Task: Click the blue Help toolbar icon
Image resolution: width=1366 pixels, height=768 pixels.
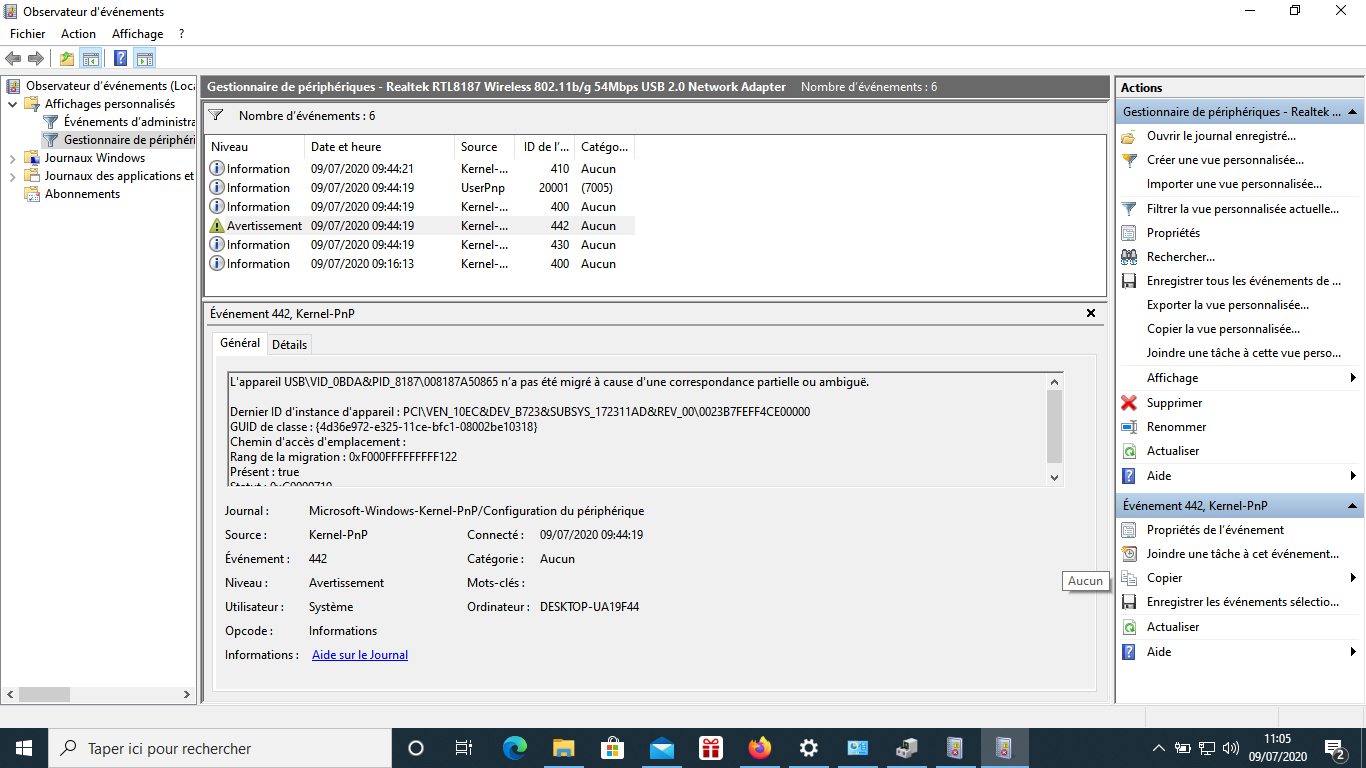Action: (x=120, y=59)
